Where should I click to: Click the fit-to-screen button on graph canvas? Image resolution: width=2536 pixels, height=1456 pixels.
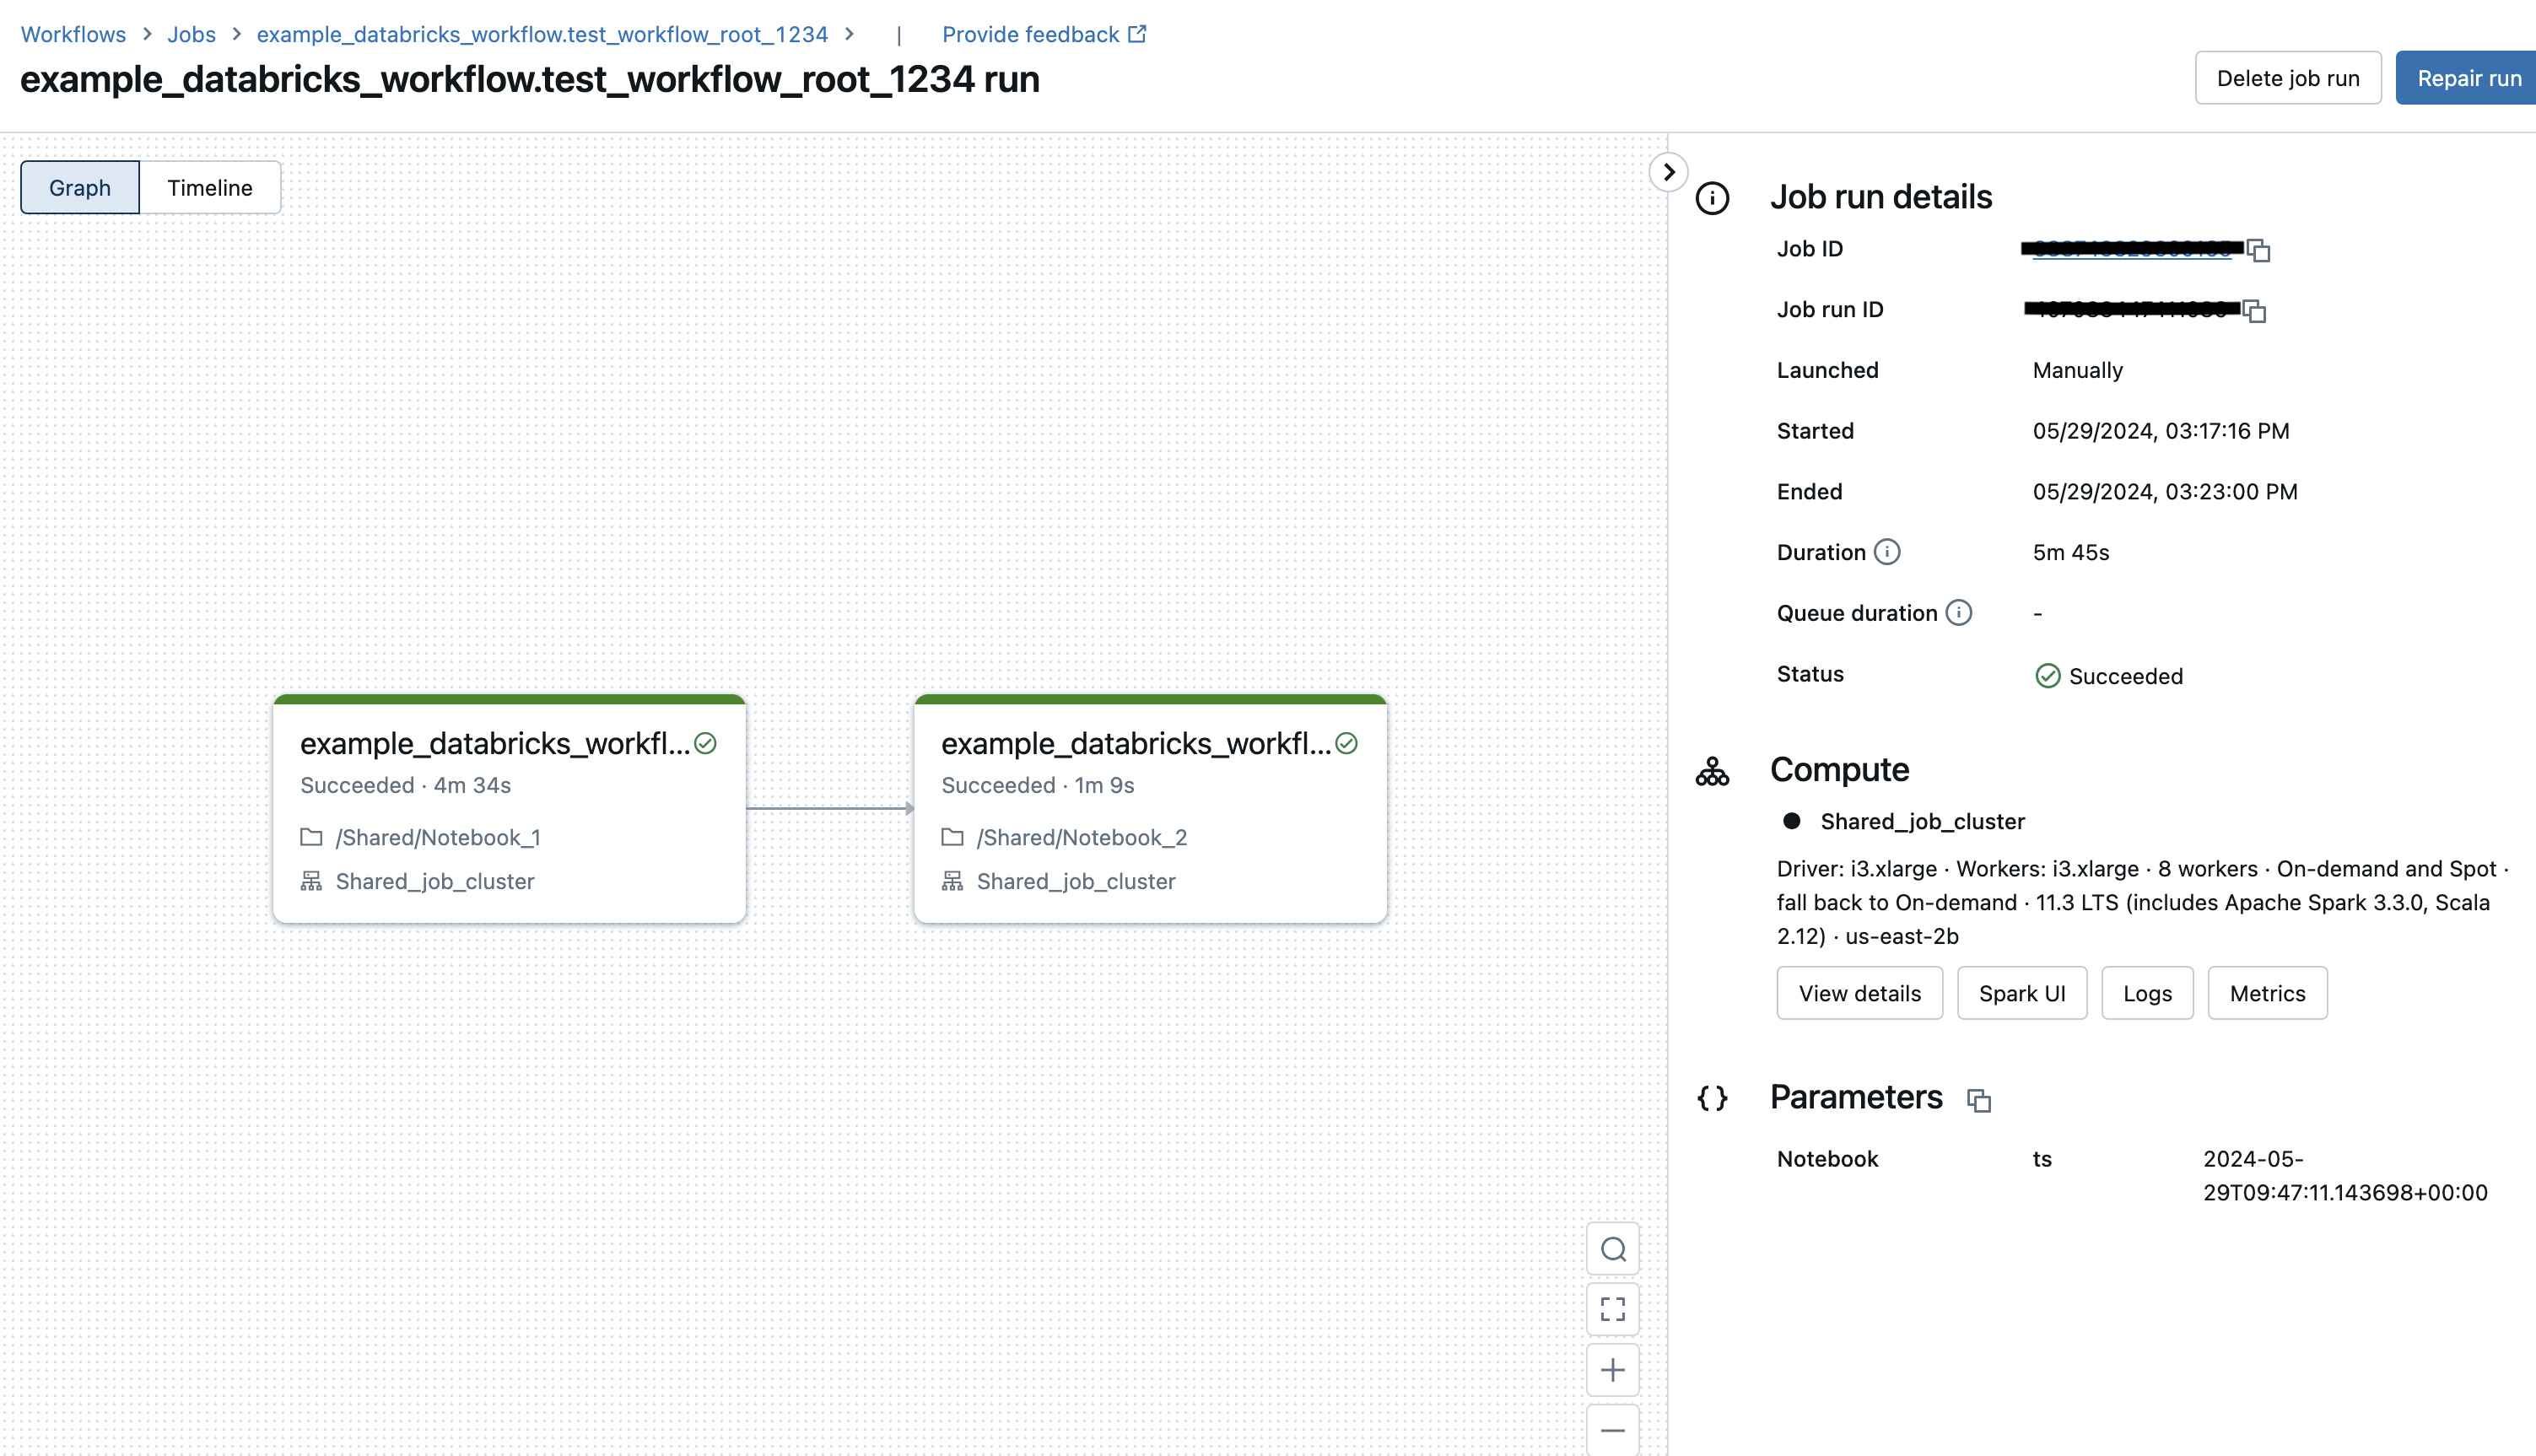[1613, 1308]
